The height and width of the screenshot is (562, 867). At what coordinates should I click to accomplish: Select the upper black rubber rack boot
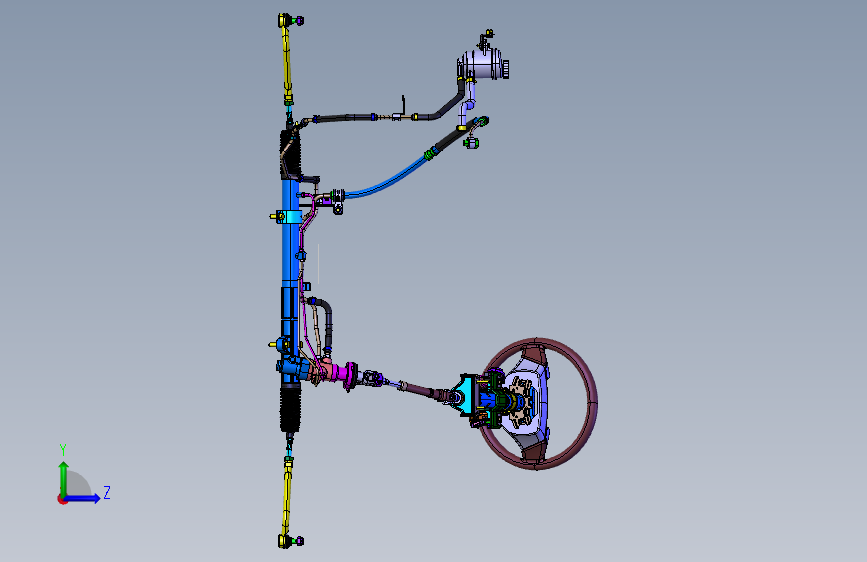point(291,155)
